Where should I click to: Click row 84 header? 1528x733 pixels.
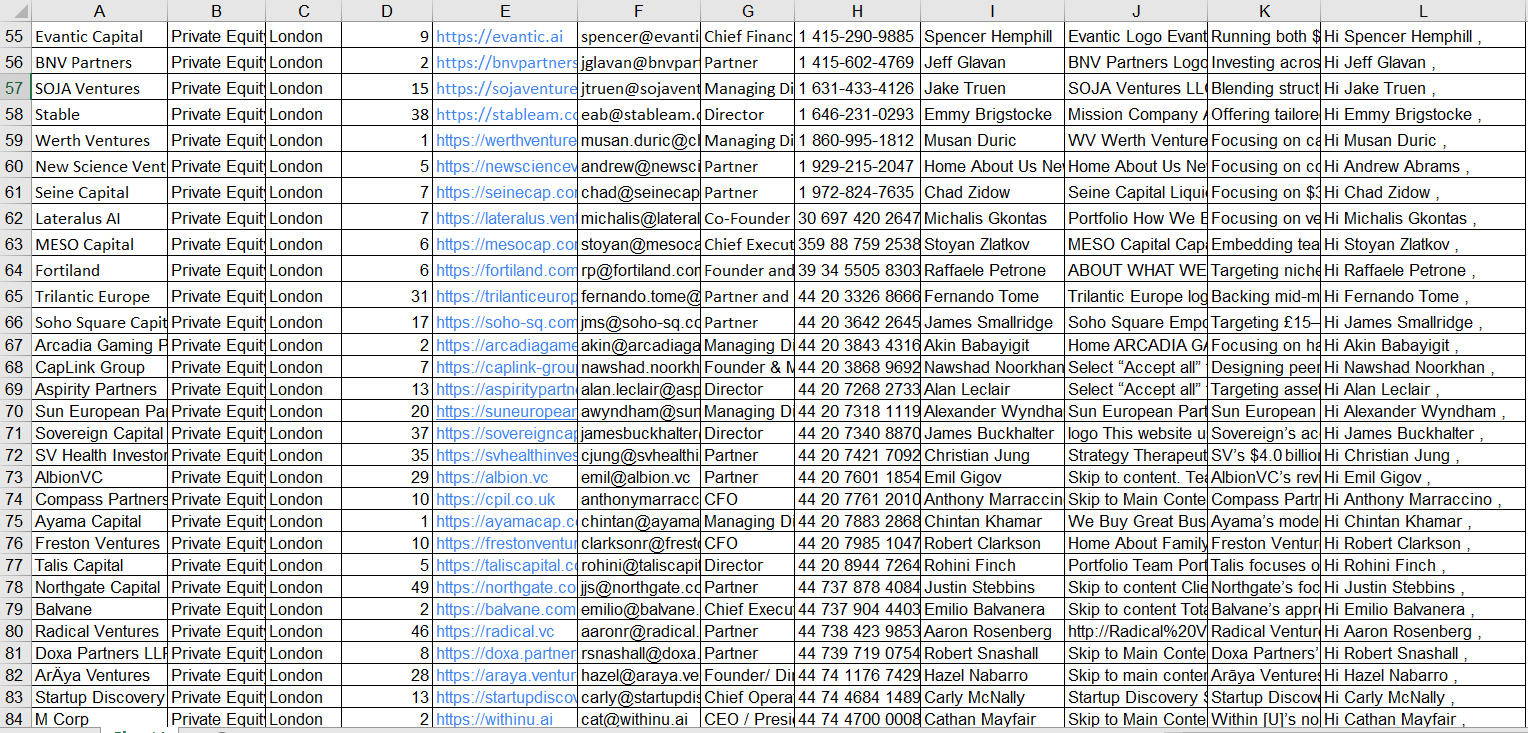(14, 719)
